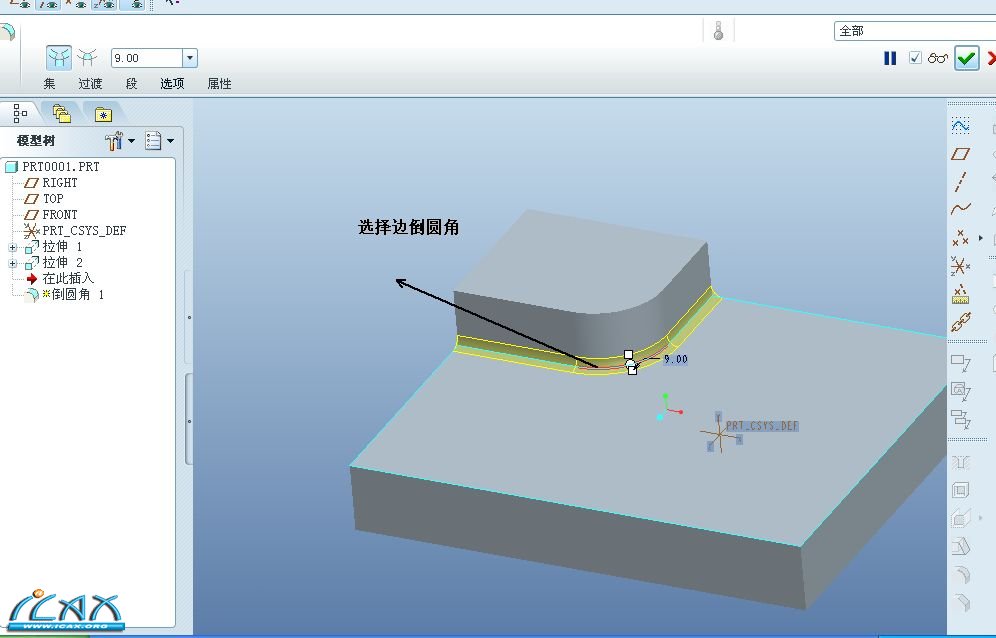Select the datum plane tool
Image resolution: width=996 pixels, height=638 pixels.
(960, 154)
